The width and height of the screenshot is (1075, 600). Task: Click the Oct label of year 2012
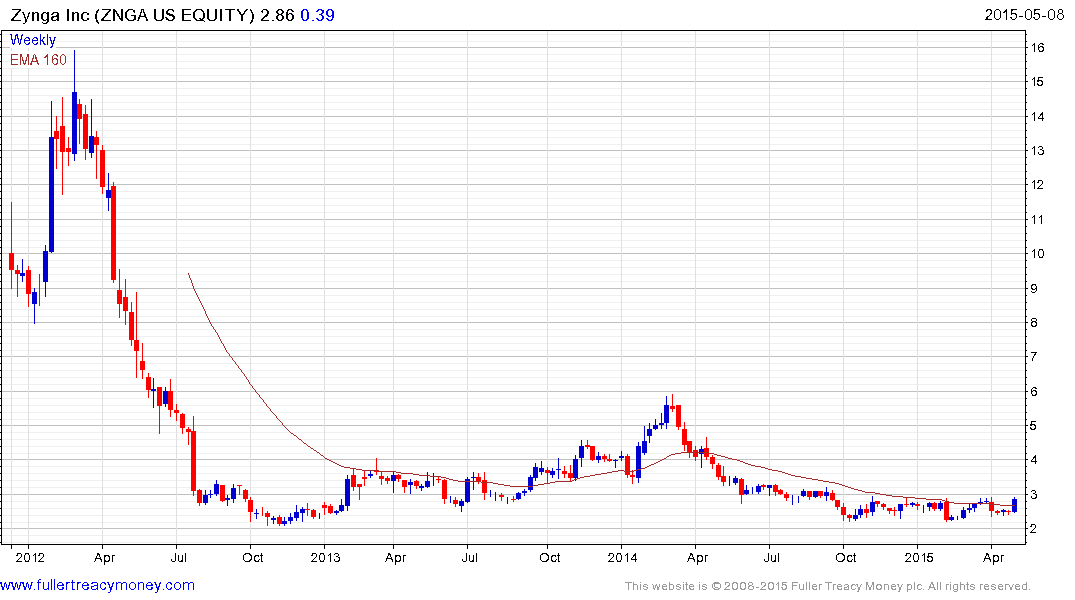pos(253,557)
